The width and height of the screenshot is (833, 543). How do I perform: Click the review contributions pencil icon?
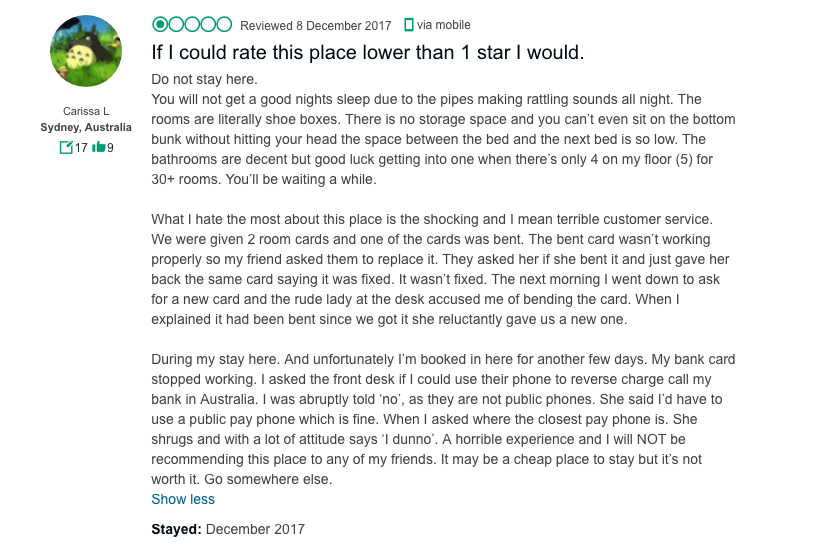pyautogui.click(x=66, y=148)
